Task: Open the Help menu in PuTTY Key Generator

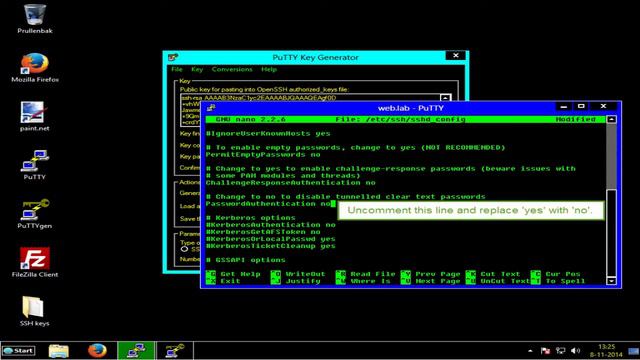Action: click(269, 69)
